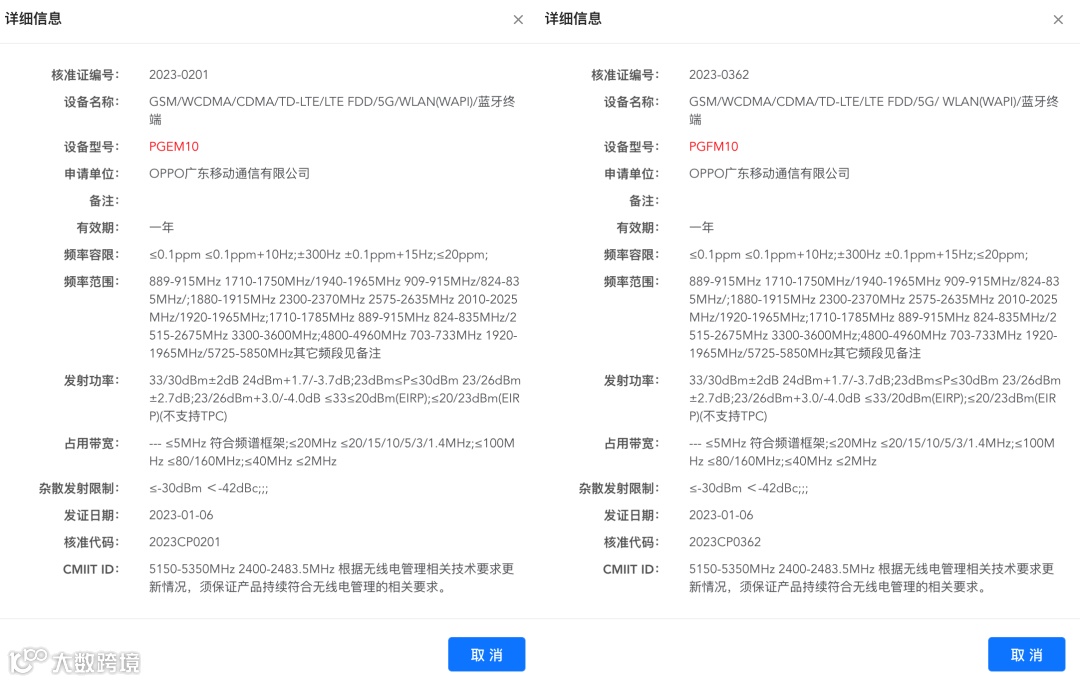Click 申请单位 label in left dialog
The image size is (1080, 682).
[x=91, y=173]
